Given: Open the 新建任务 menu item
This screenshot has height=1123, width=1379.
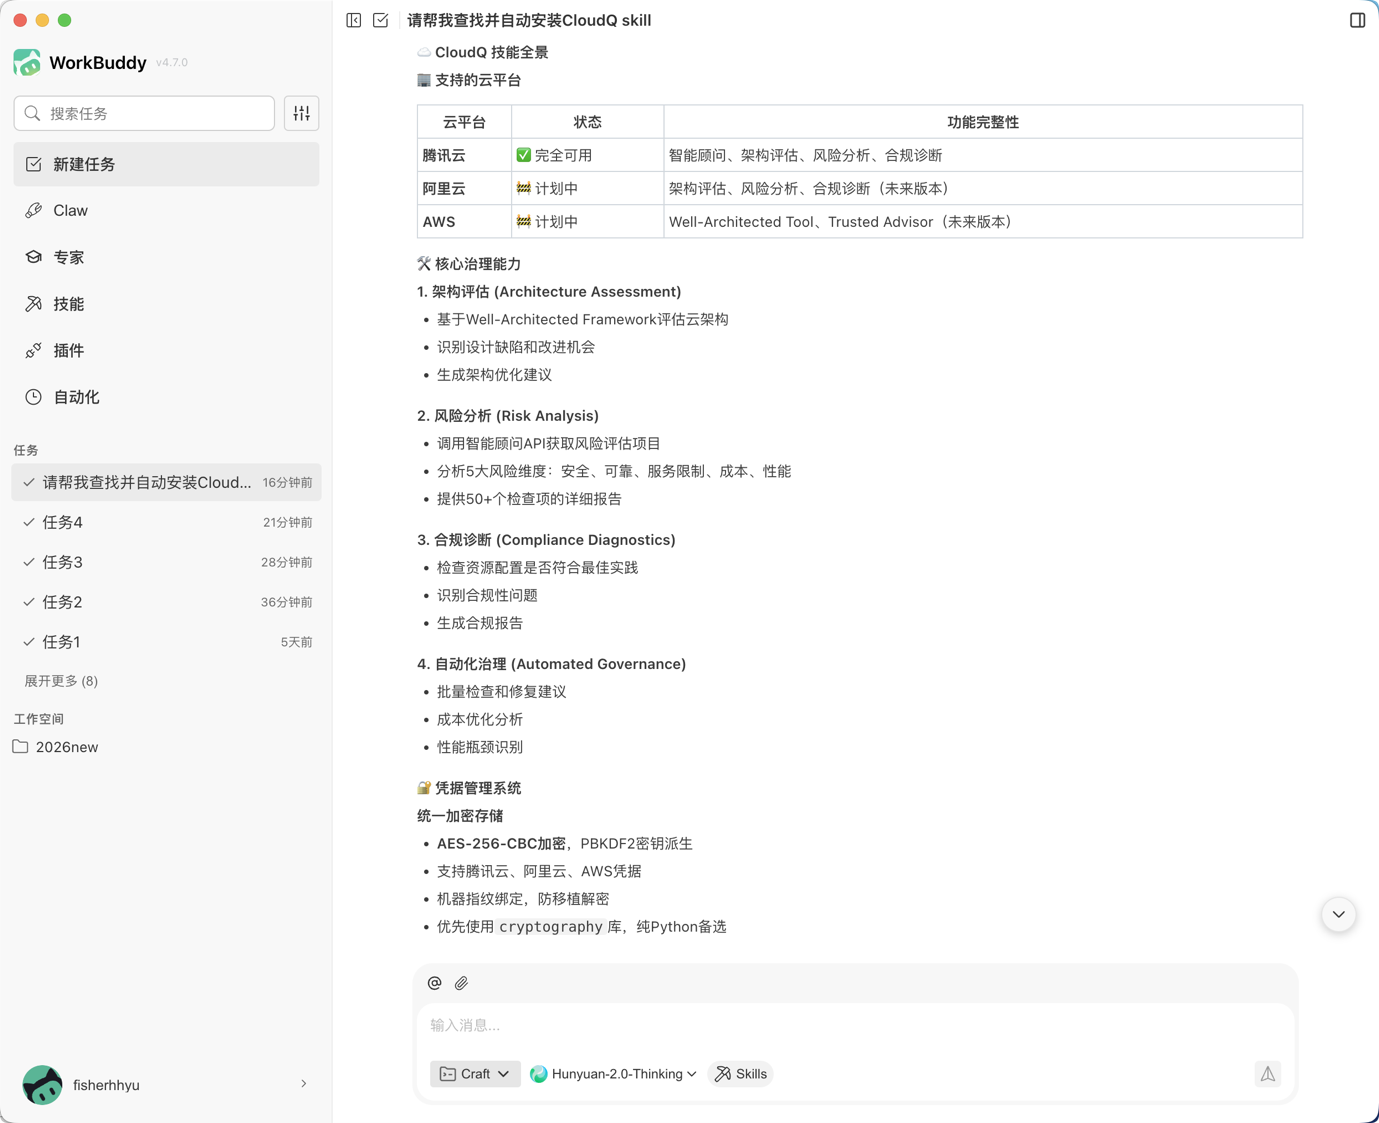Looking at the screenshot, I should (166, 164).
